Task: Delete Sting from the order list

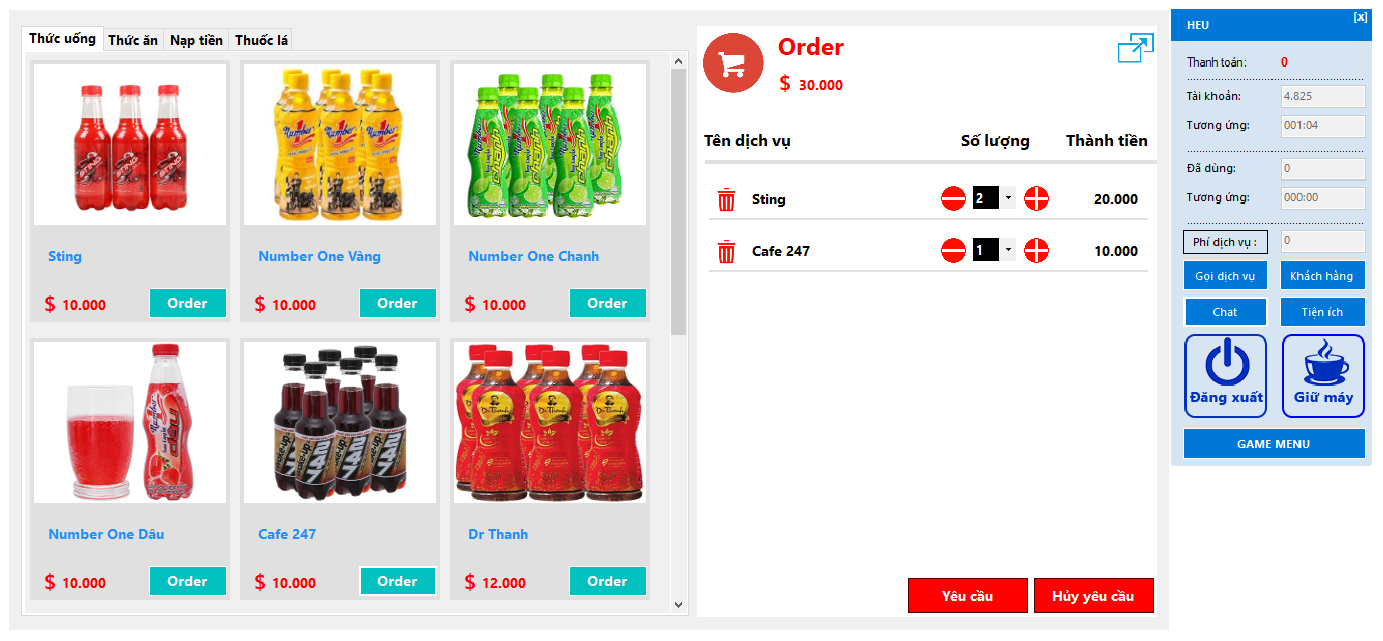Action: [x=727, y=200]
